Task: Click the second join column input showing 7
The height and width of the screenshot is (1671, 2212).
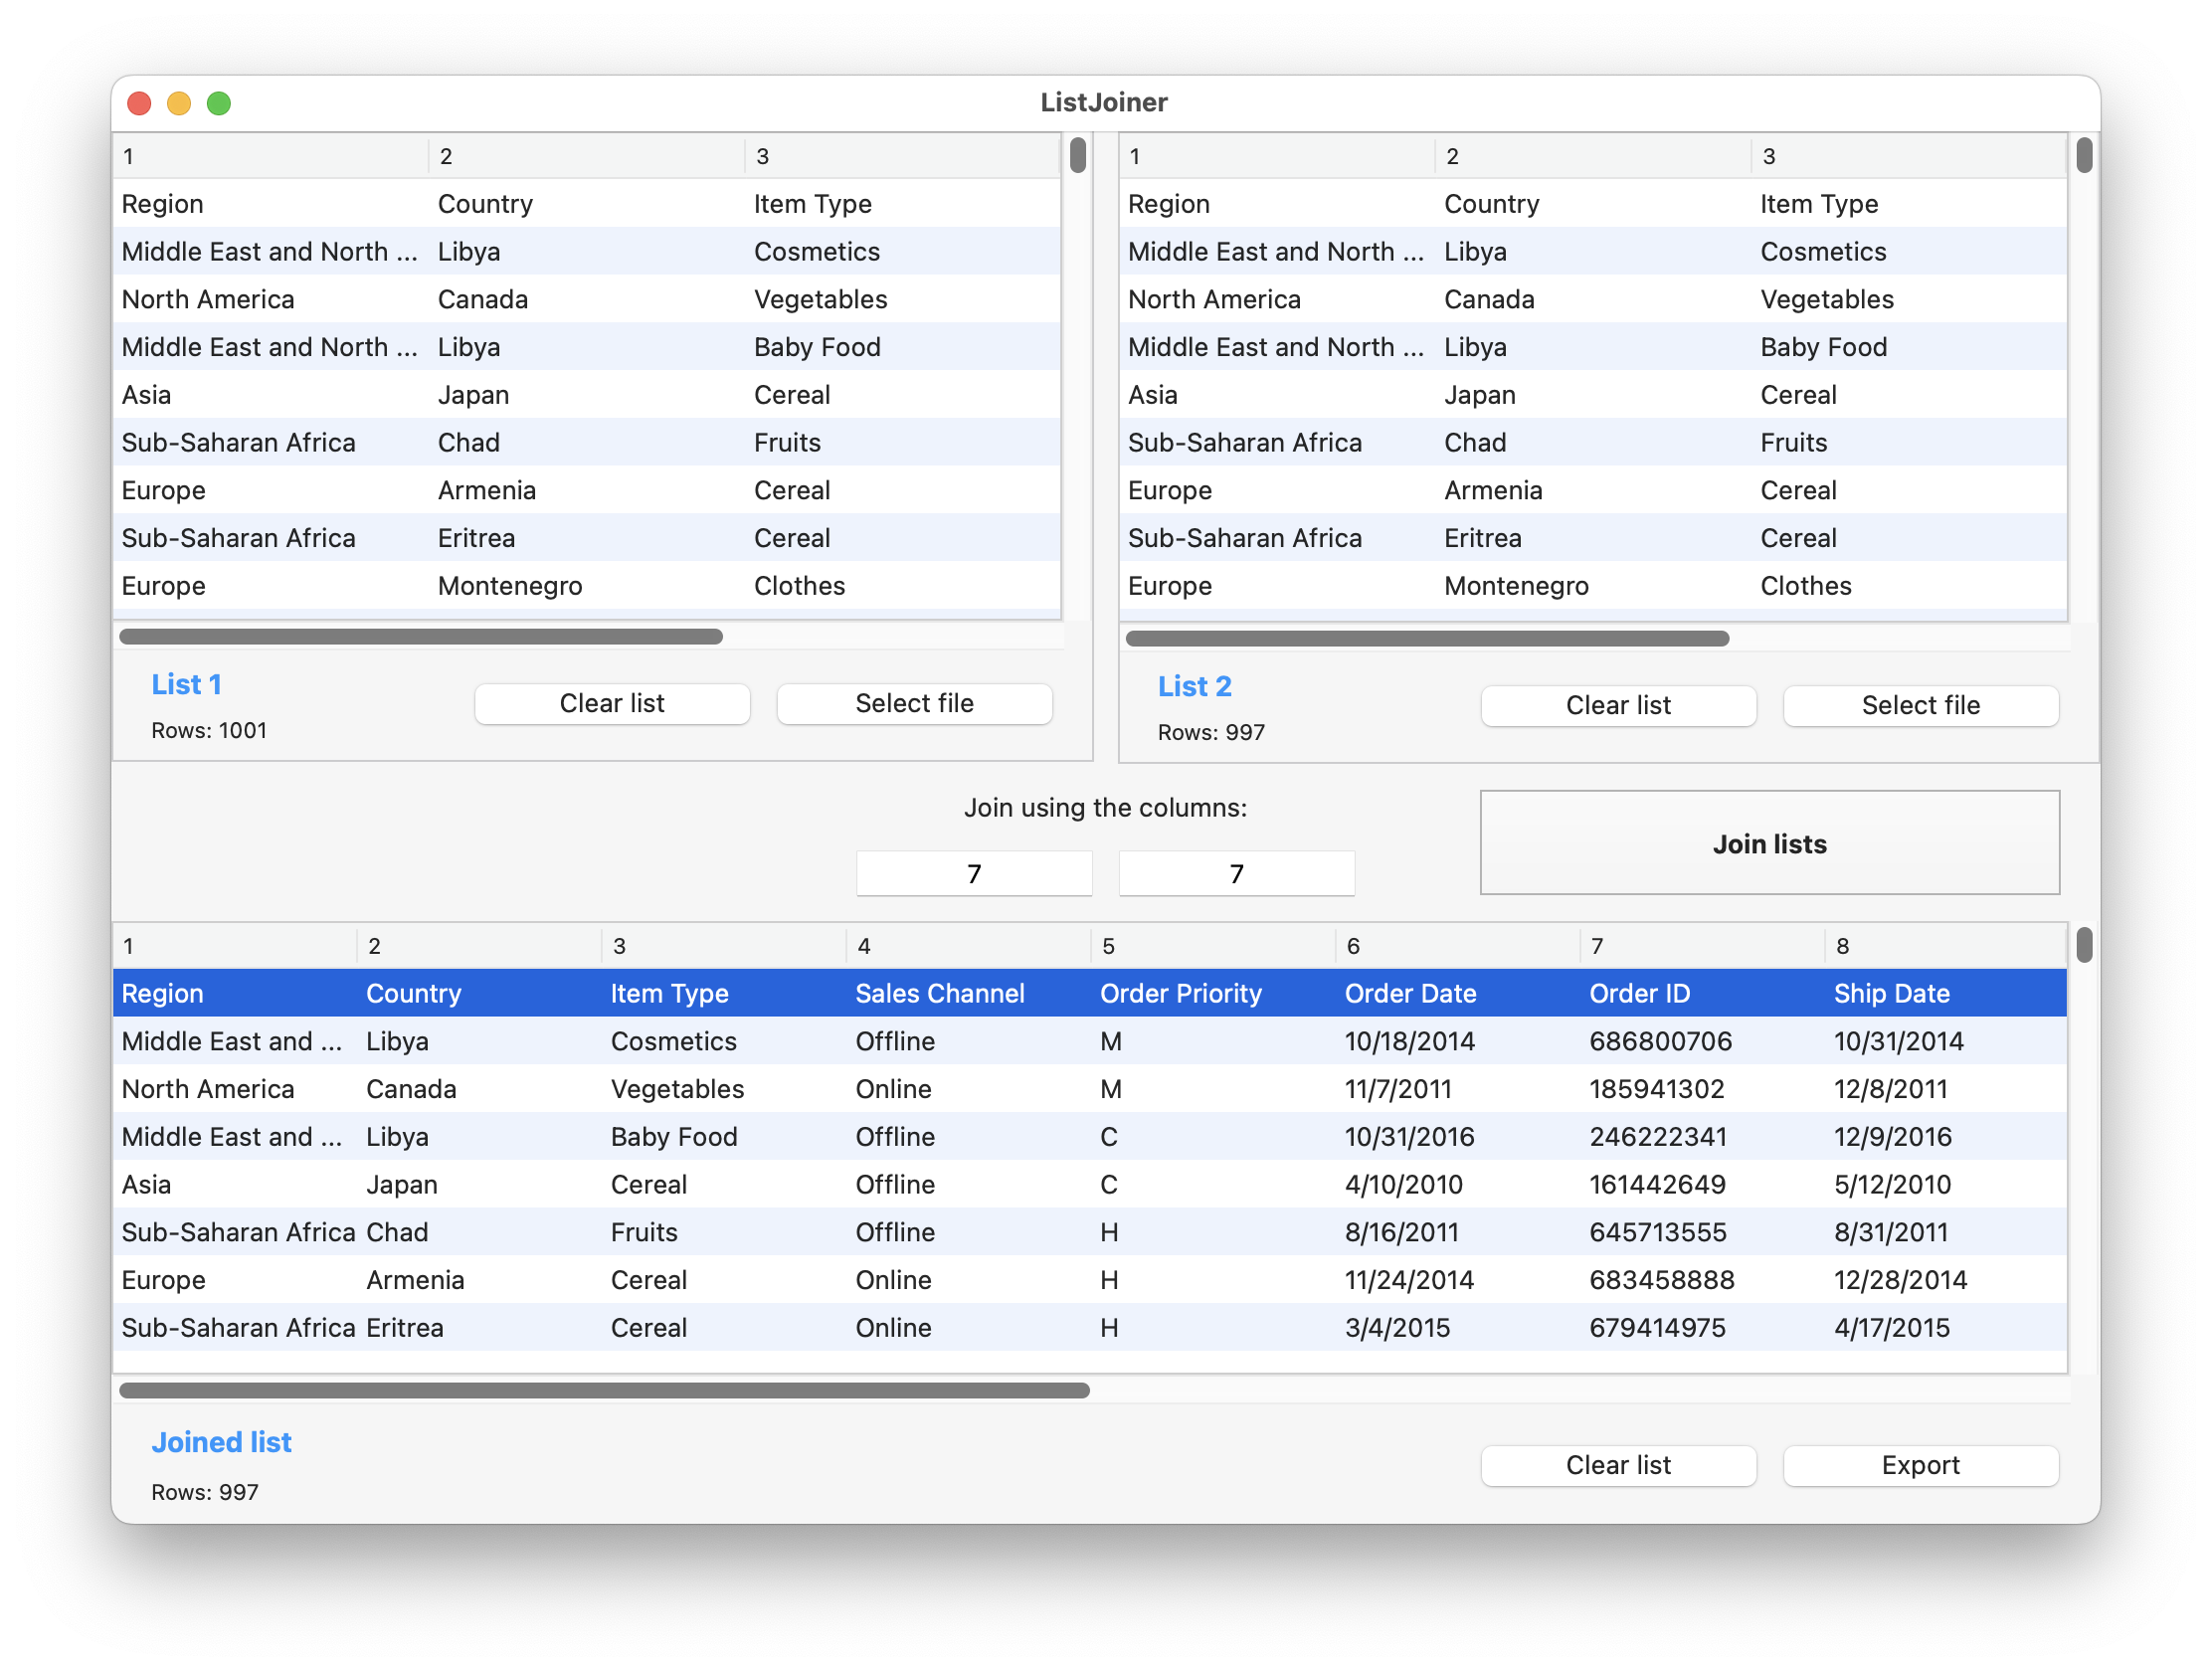Action: [1236, 872]
